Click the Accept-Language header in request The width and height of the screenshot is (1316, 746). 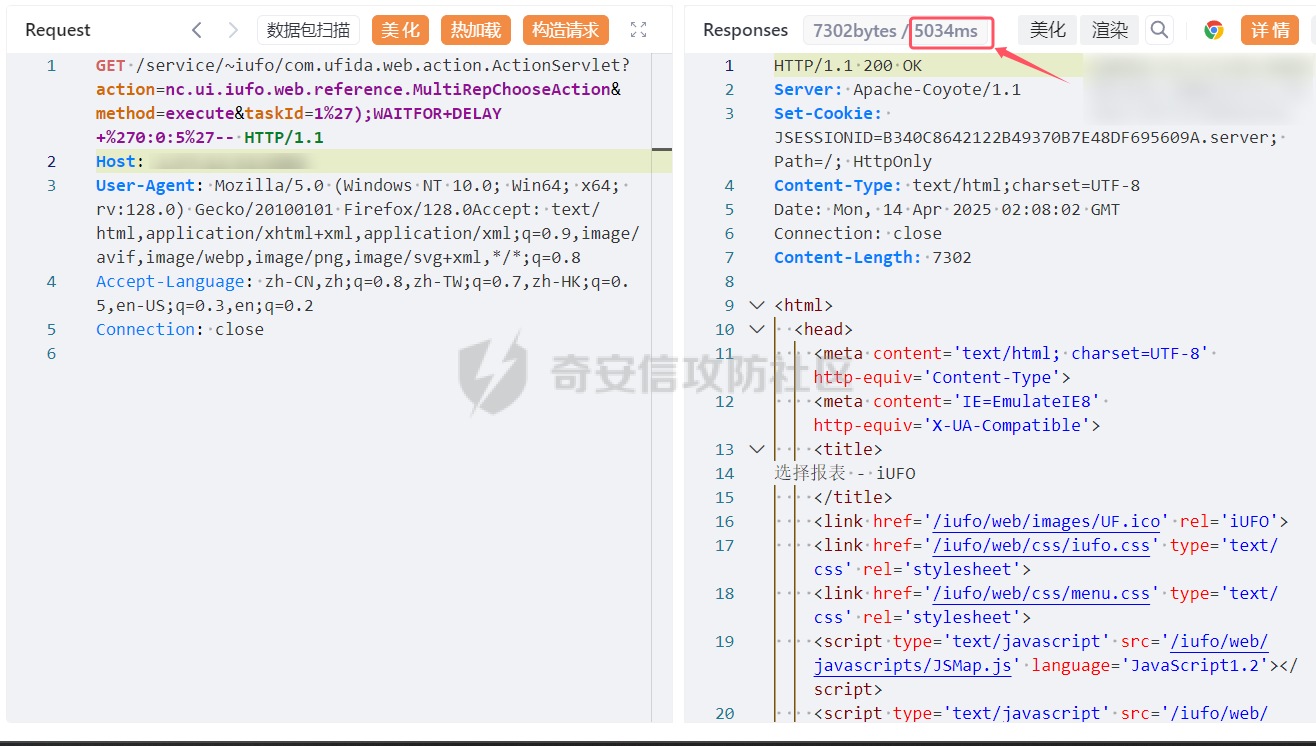[362, 293]
